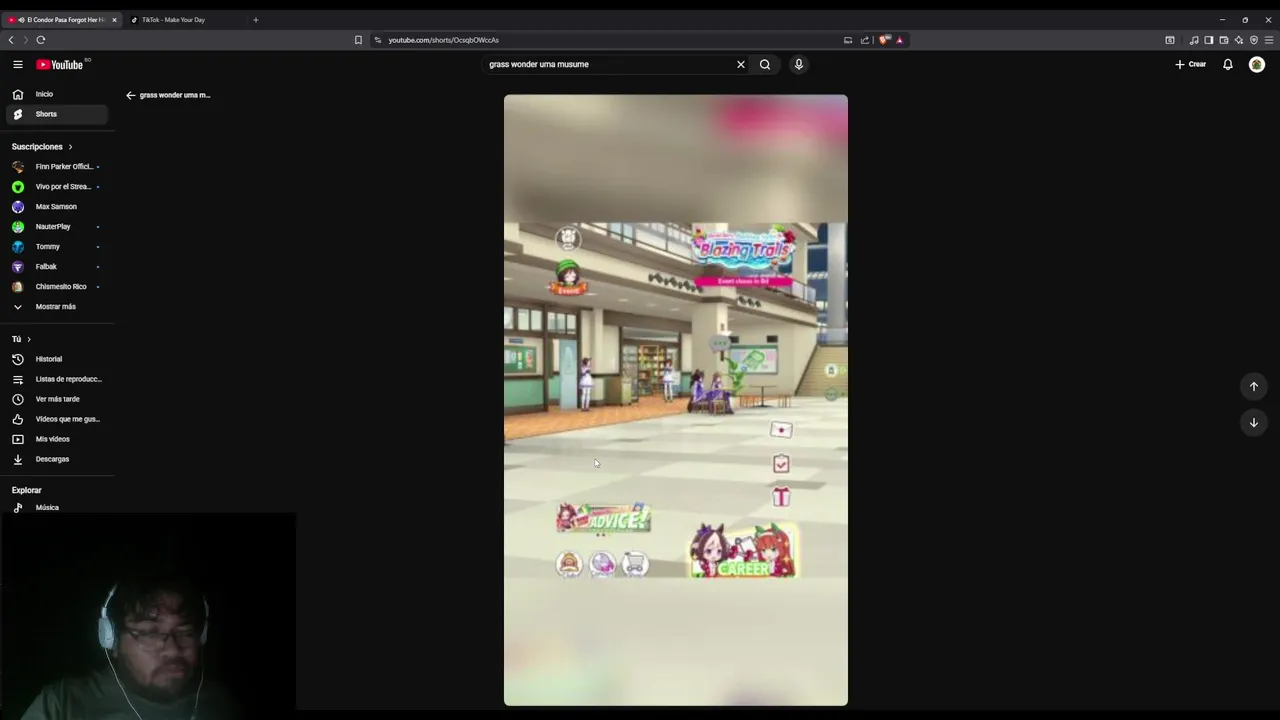
Task: Open the notifications bell
Action: pyautogui.click(x=1228, y=64)
